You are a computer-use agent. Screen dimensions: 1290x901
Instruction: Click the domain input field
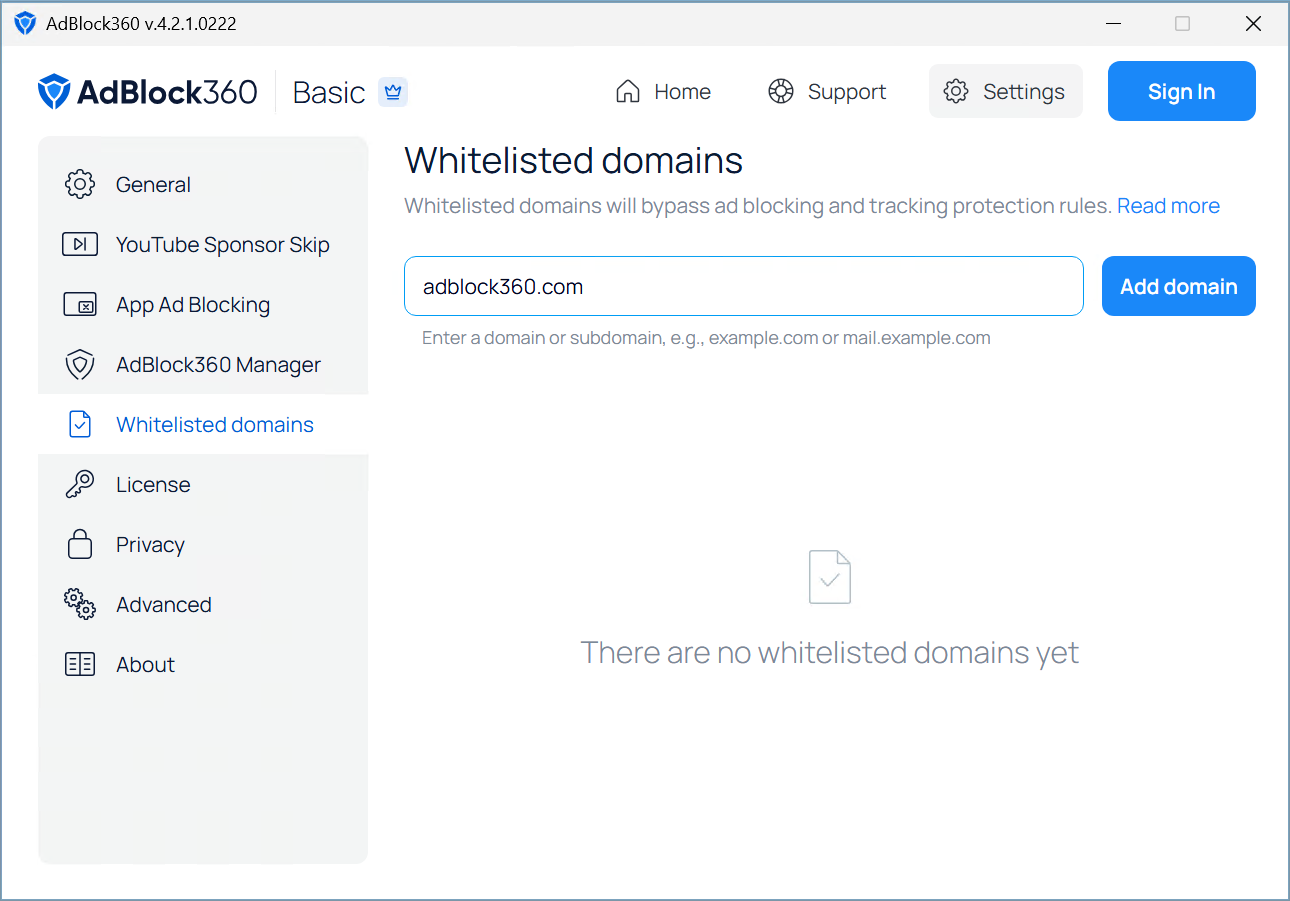744,286
